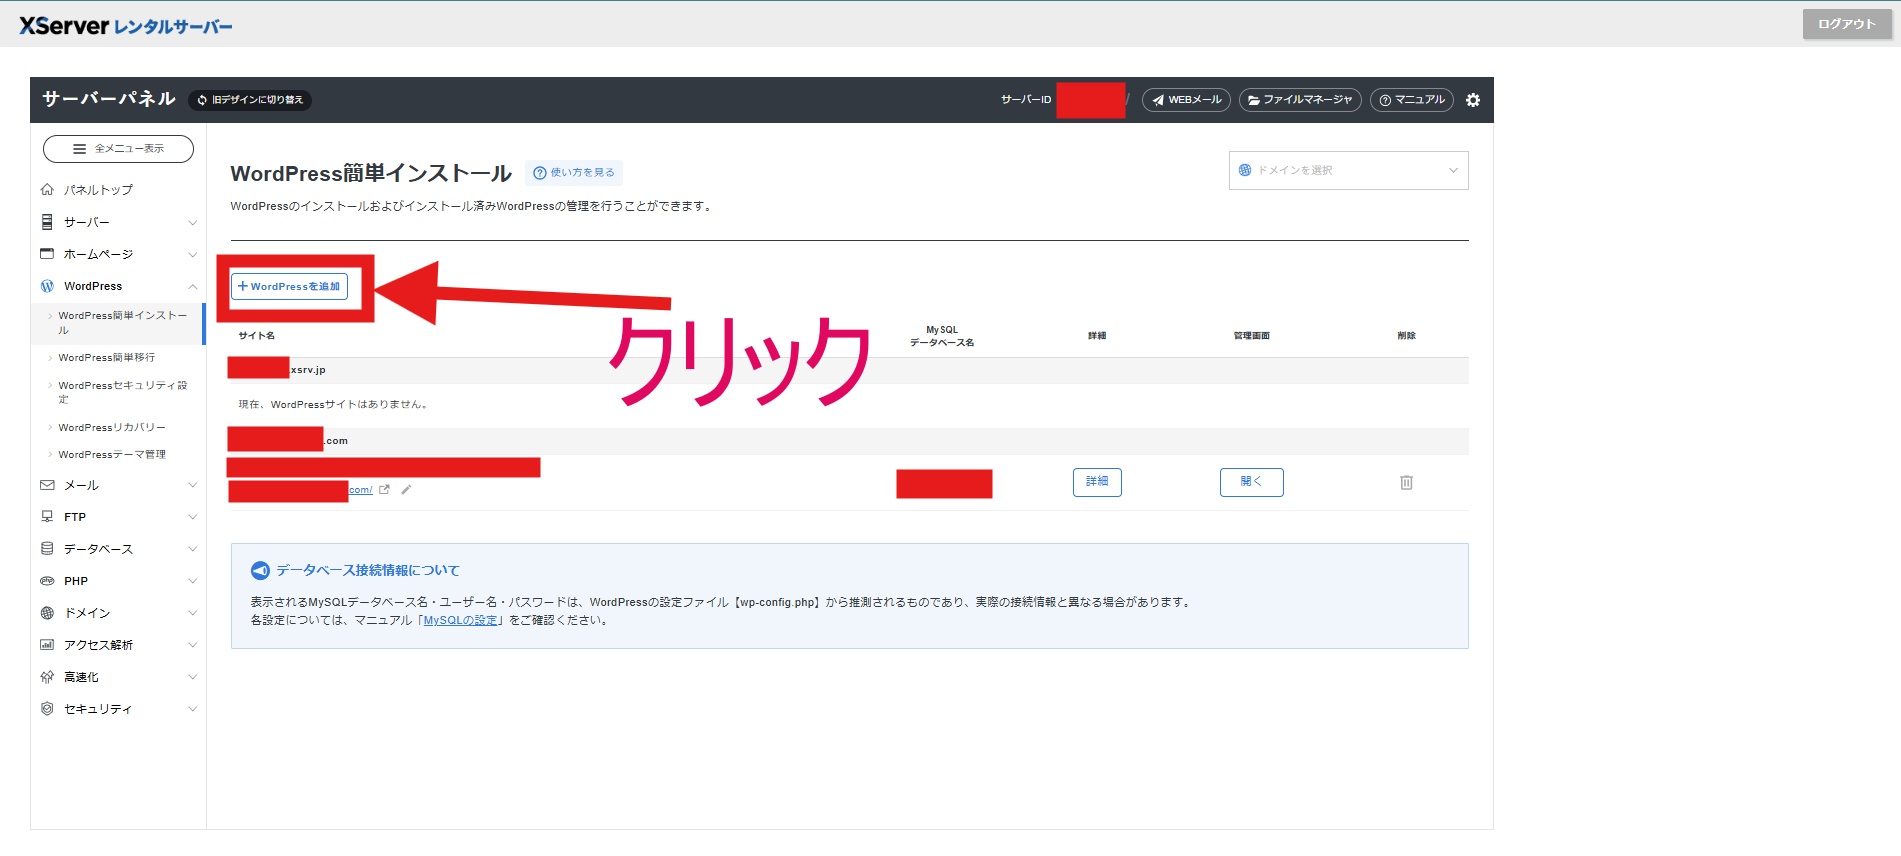Expand the セキュリティ menu chevron
Image resolution: width=1901 pixels, height=856 pixels.
[x=193, y=709]
